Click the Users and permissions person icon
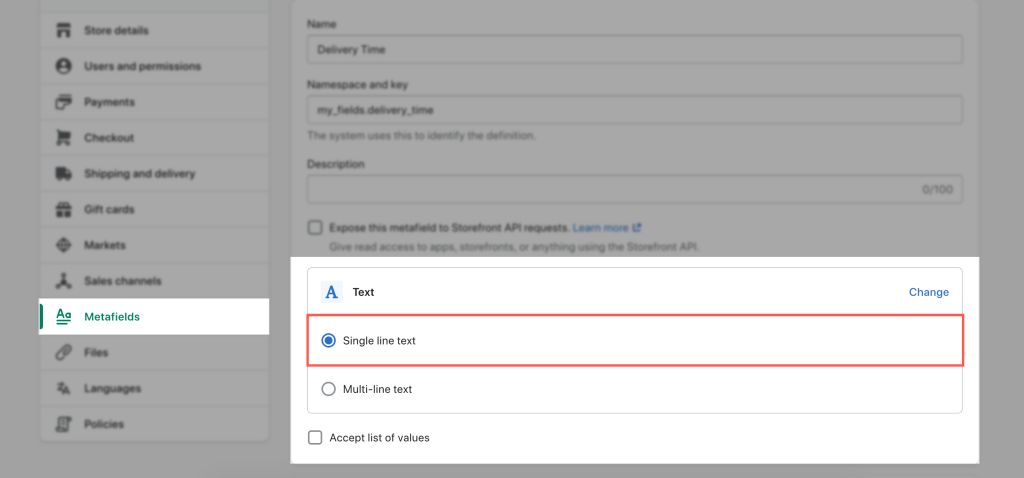This screenshot has width=1024, height=478. [x=63, y=67]
